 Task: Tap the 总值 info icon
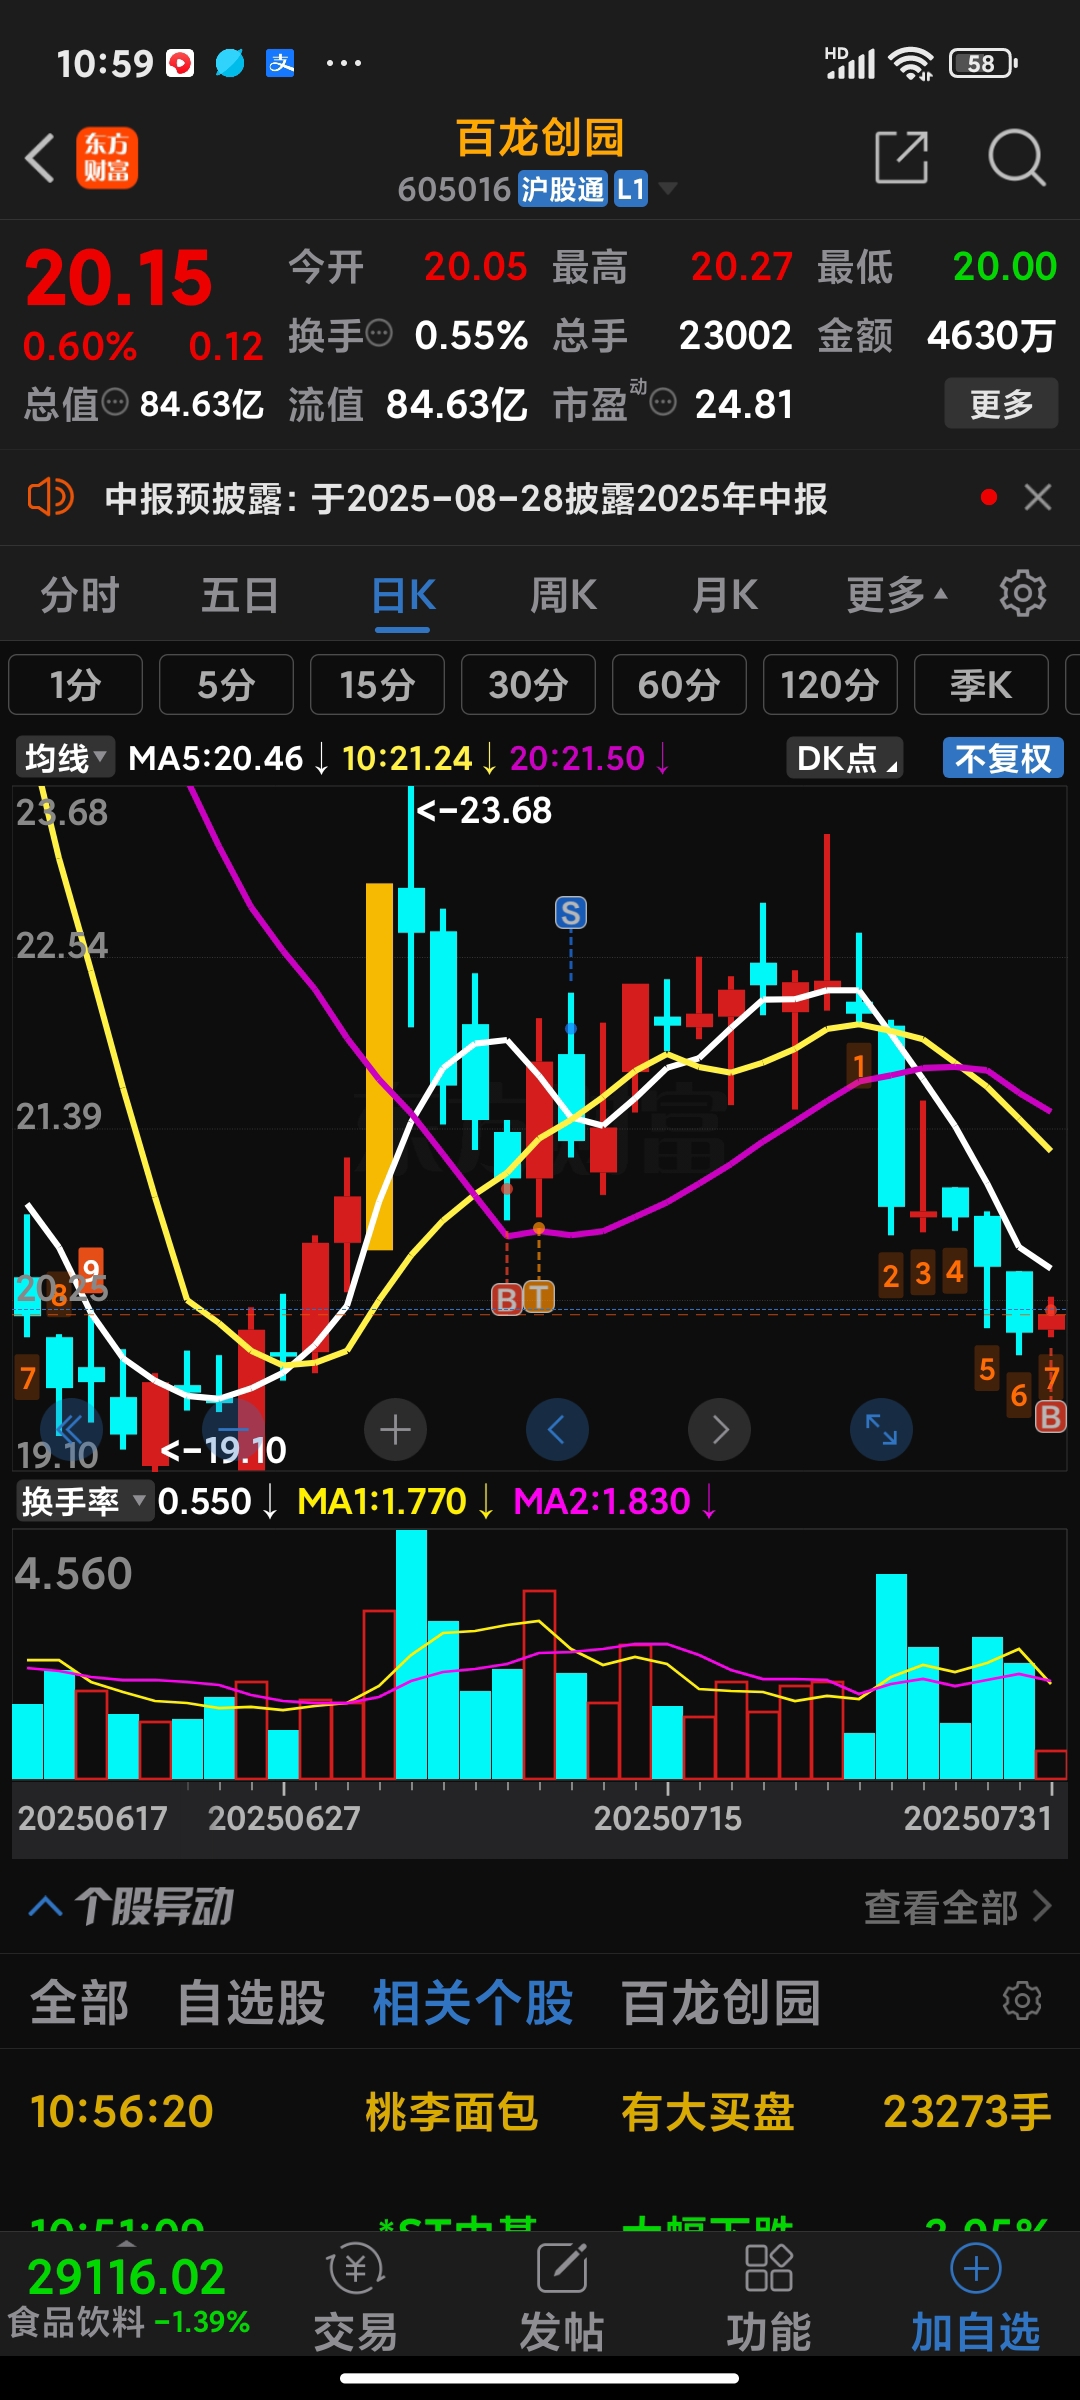tap(115, 402)
